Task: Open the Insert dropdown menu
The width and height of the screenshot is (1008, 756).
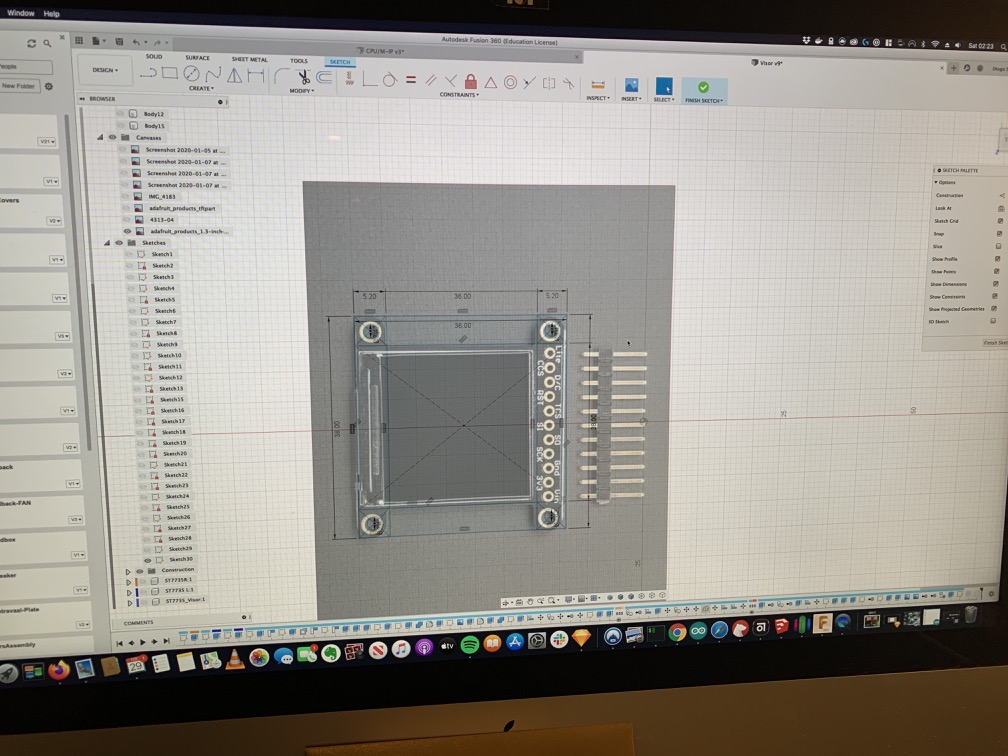Action: click(x=631, y=99)
